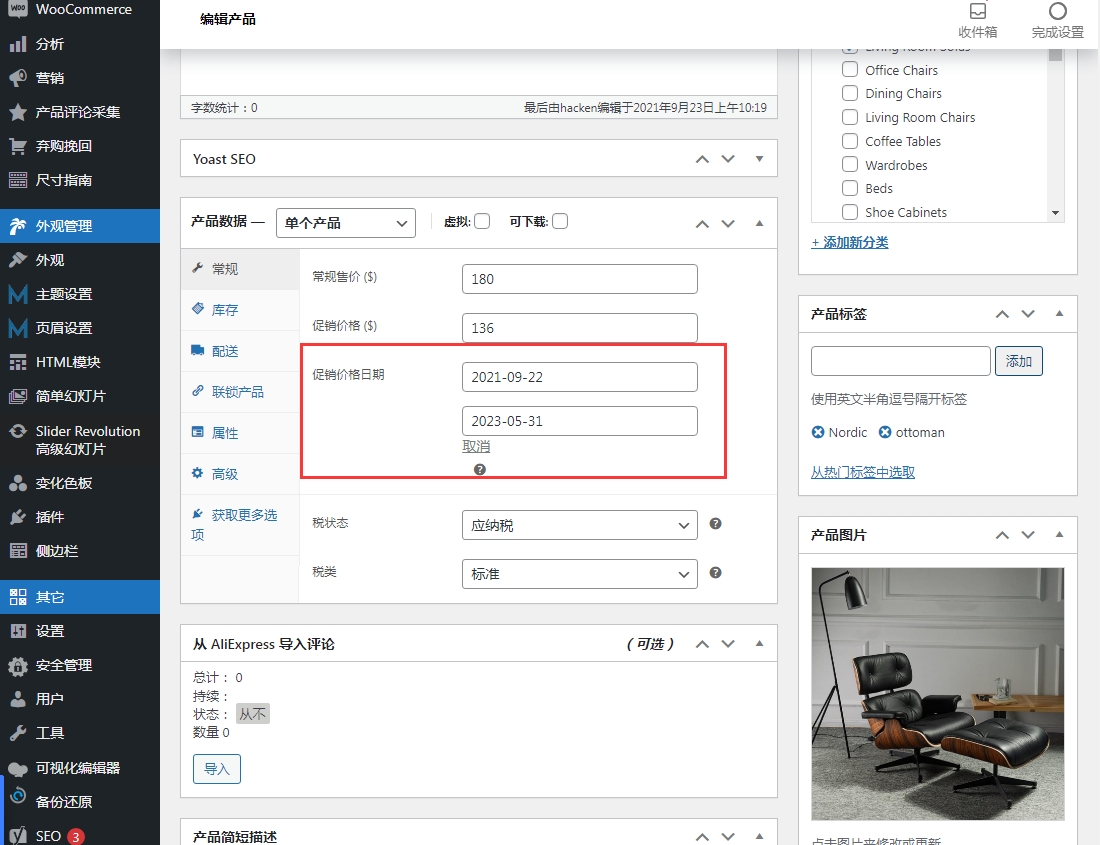
Task: Collapse the 产品图片 panel triangle
Action: pyautogui.click(x=1059, y=534)
